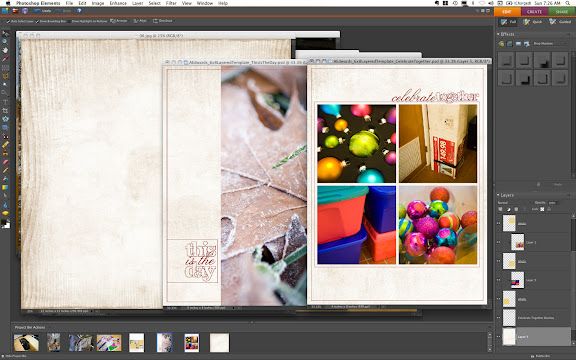This screenshot has width=576, height=360.
Task: Open the Align dropdown
Action: [140, 21]
